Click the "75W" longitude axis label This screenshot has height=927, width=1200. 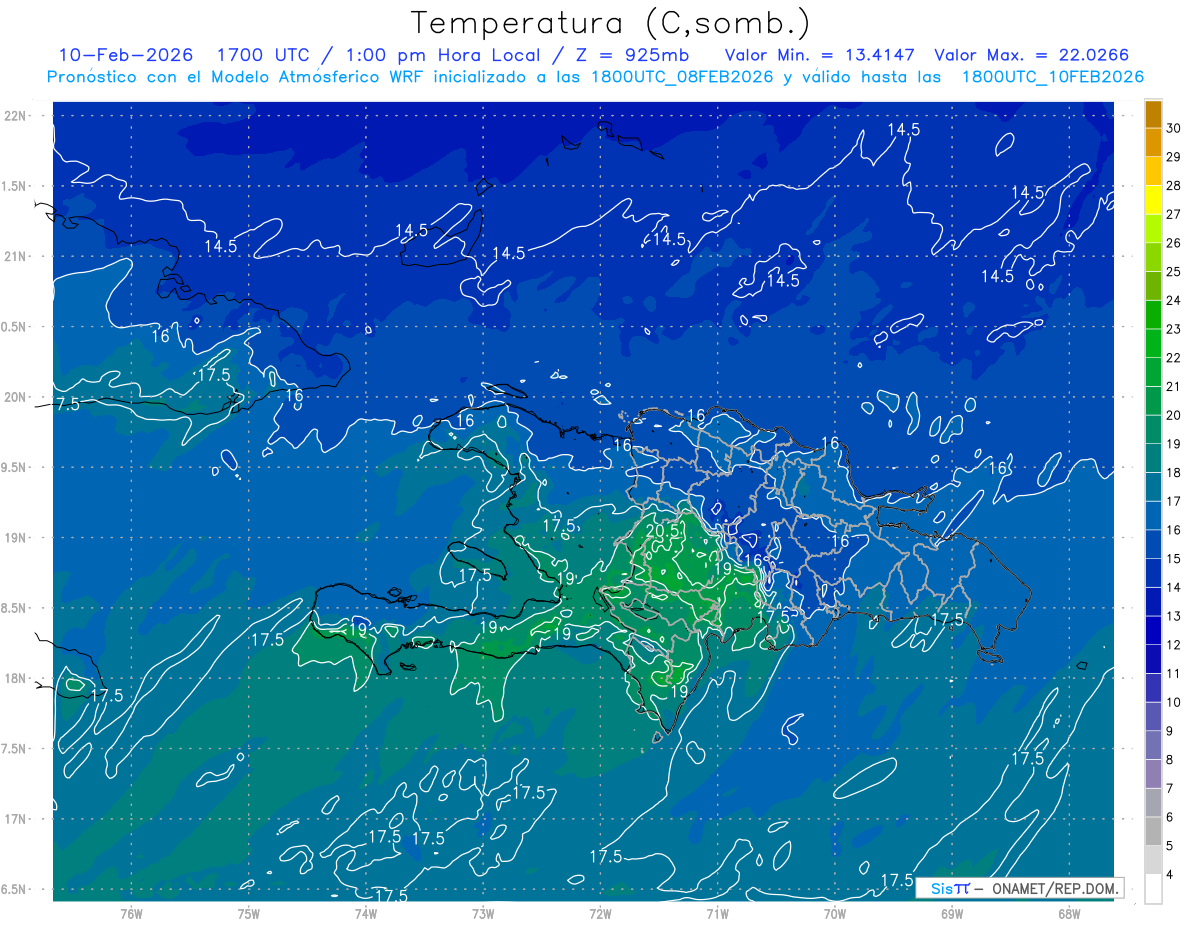[249, 914]
